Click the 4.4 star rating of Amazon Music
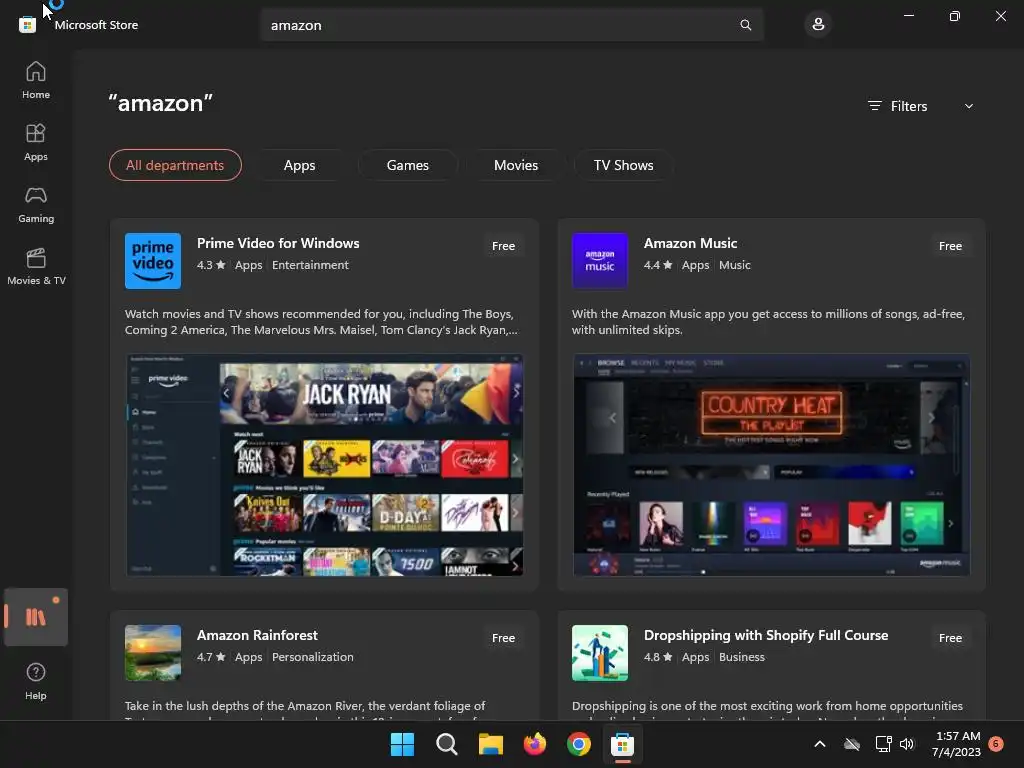1024x768 pixels. tap(658, 265)
